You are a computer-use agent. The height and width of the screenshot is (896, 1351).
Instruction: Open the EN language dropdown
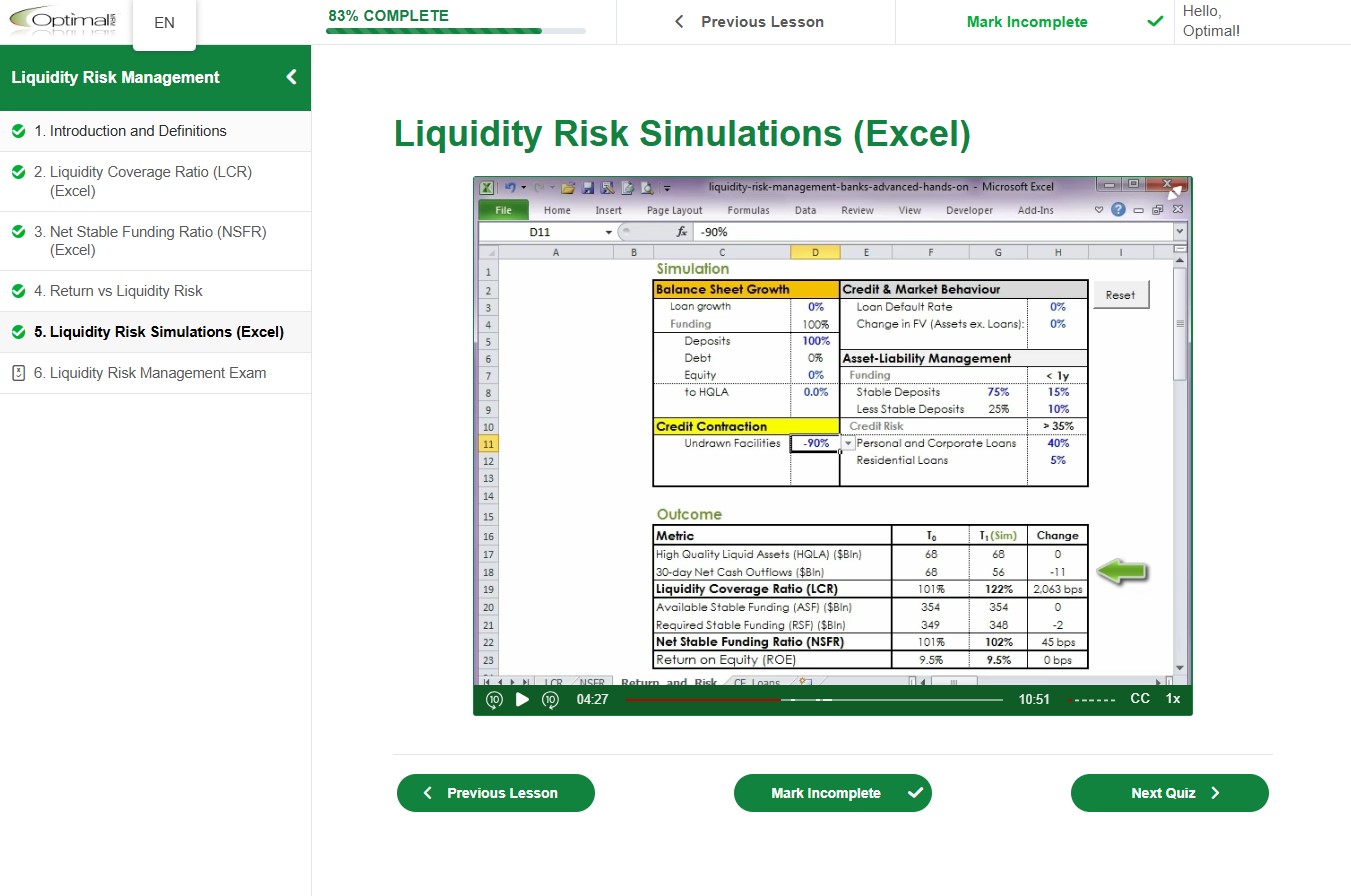[163, 22]
